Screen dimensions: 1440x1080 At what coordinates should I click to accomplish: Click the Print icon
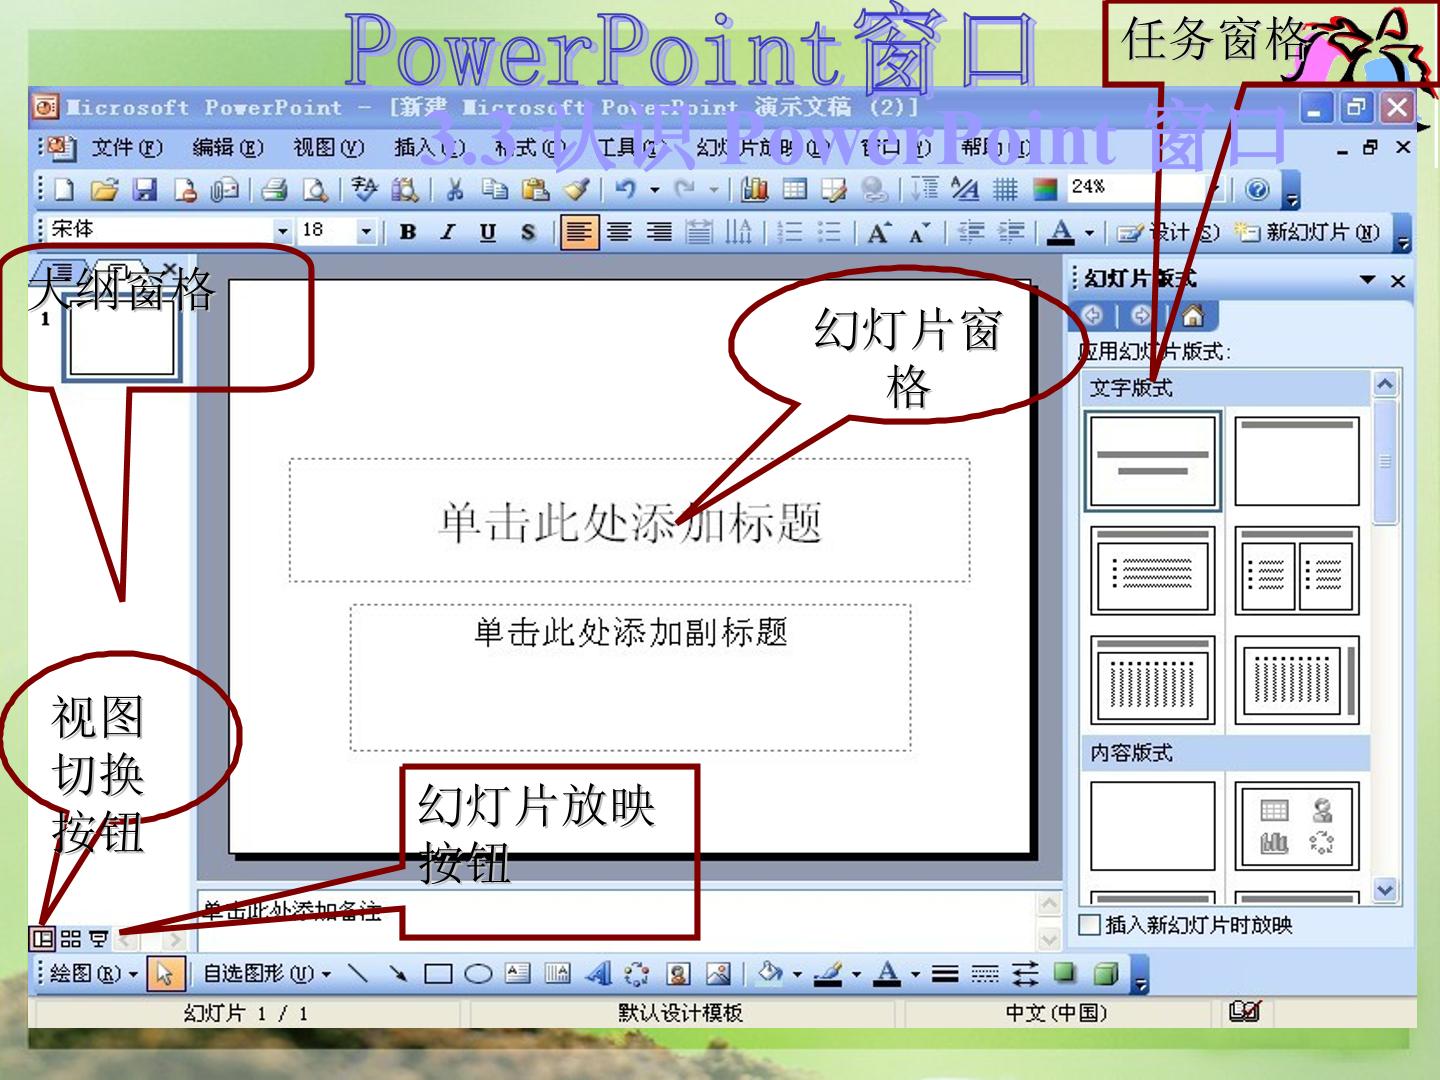click(275, 189)
